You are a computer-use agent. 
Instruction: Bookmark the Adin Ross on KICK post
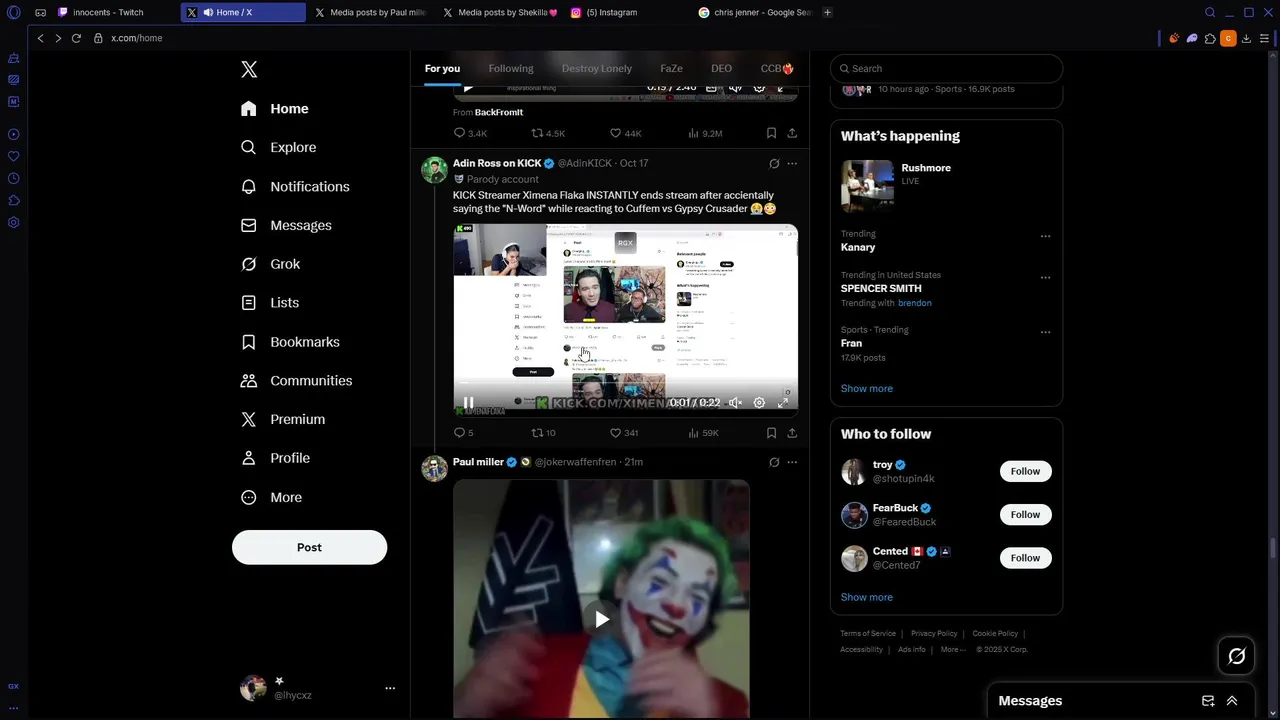[771, 433]
